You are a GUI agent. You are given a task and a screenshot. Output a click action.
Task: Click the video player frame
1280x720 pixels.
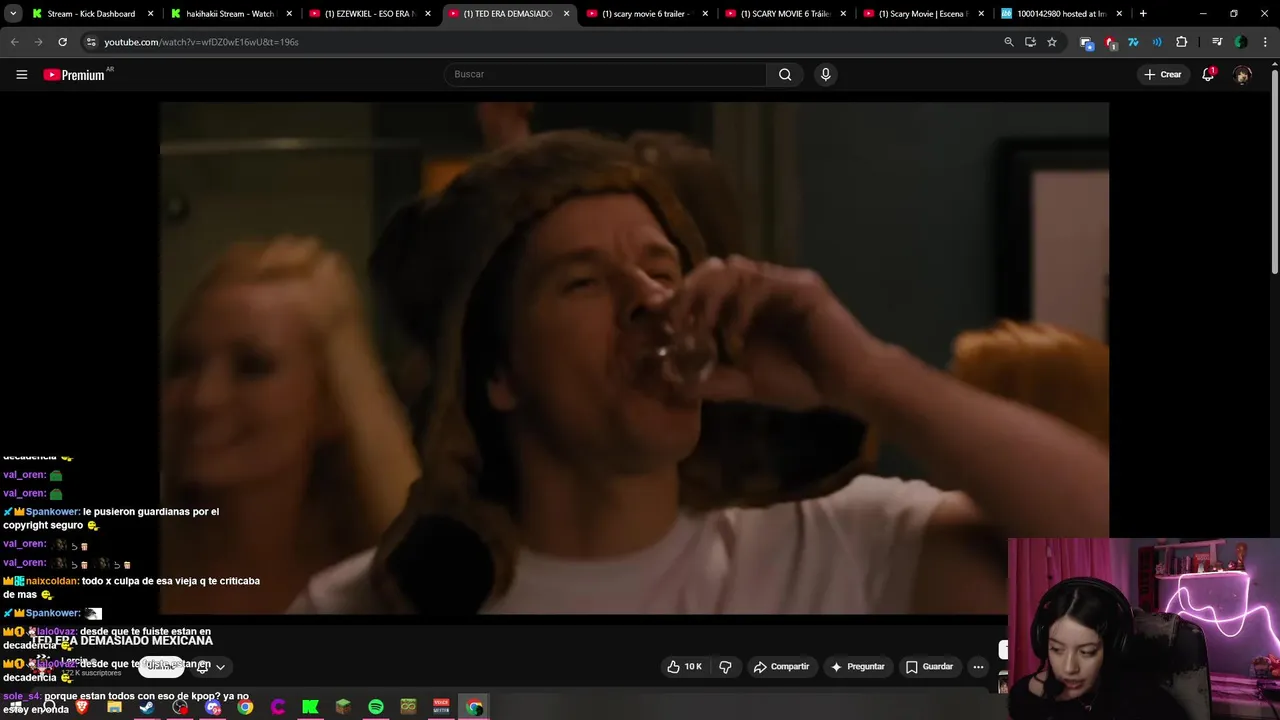(x=634, y=357)
